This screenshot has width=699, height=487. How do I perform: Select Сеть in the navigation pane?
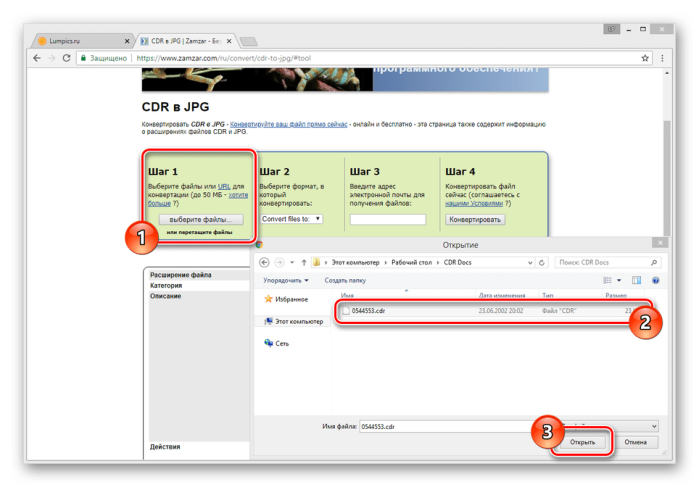[277, 343]
